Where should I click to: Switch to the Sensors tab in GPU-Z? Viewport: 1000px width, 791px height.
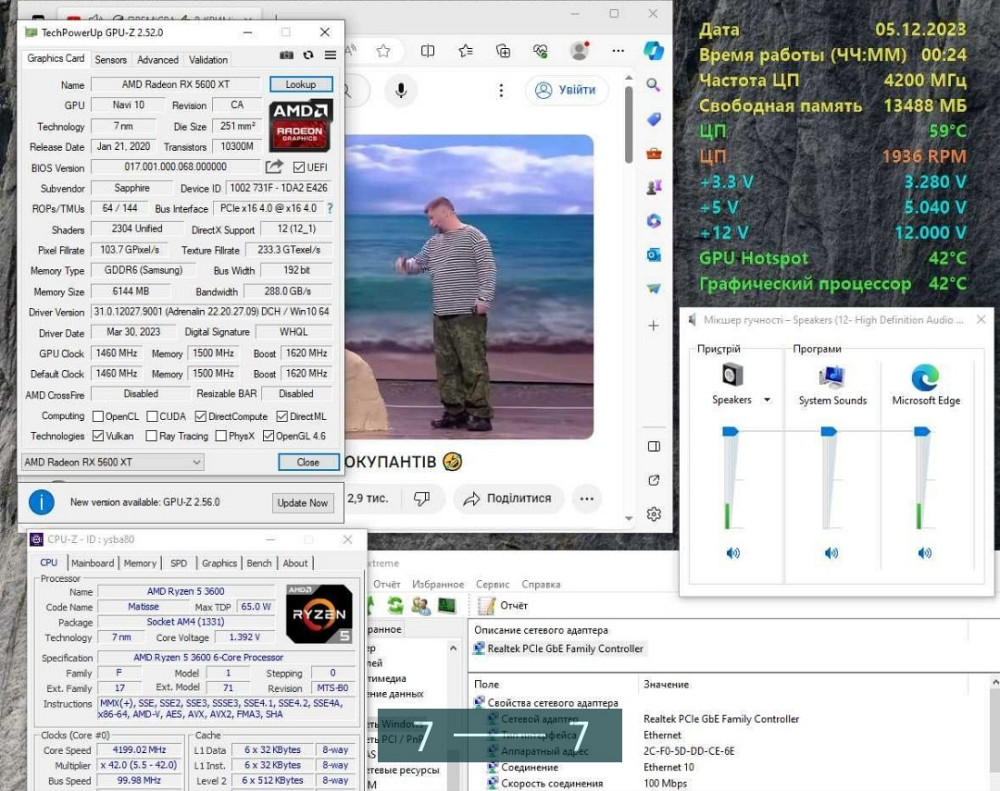(110, 59)
